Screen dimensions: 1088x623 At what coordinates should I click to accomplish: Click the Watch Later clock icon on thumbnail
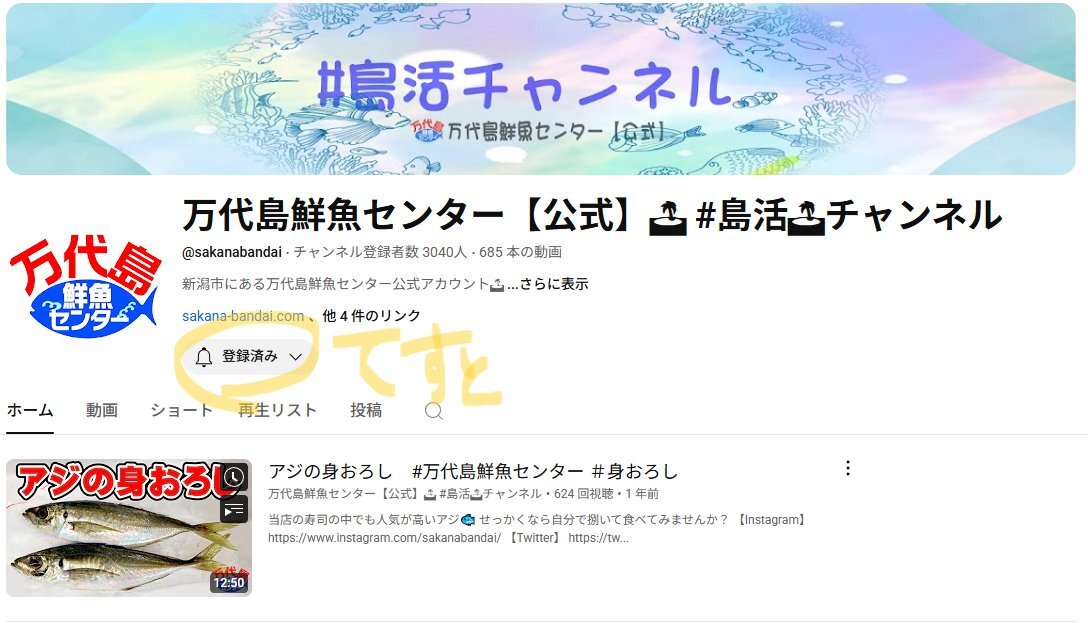pos(235,477)
